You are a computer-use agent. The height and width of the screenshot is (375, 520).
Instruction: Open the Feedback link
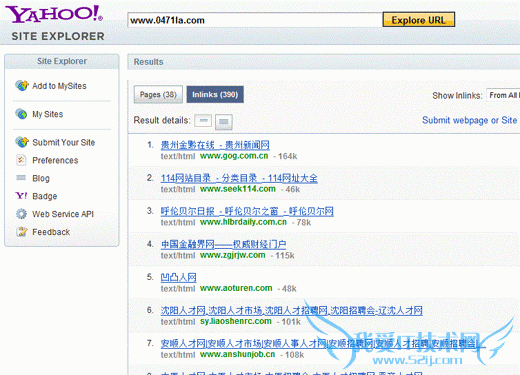(x=51, y=232)
